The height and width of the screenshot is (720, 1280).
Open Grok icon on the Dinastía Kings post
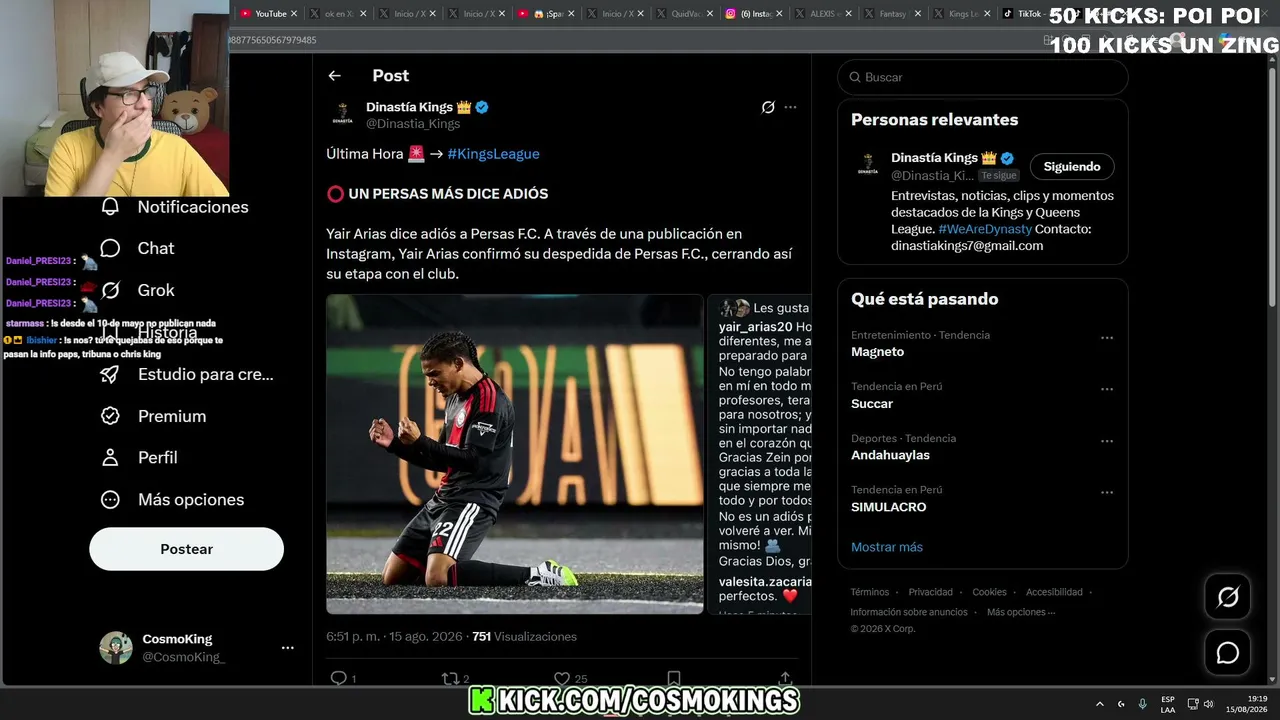(768, 107)
